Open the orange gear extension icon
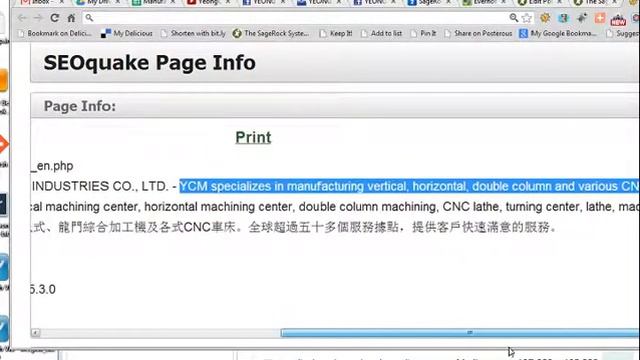Viewport: 640px width, 360px height. click(x=545, y=18)
